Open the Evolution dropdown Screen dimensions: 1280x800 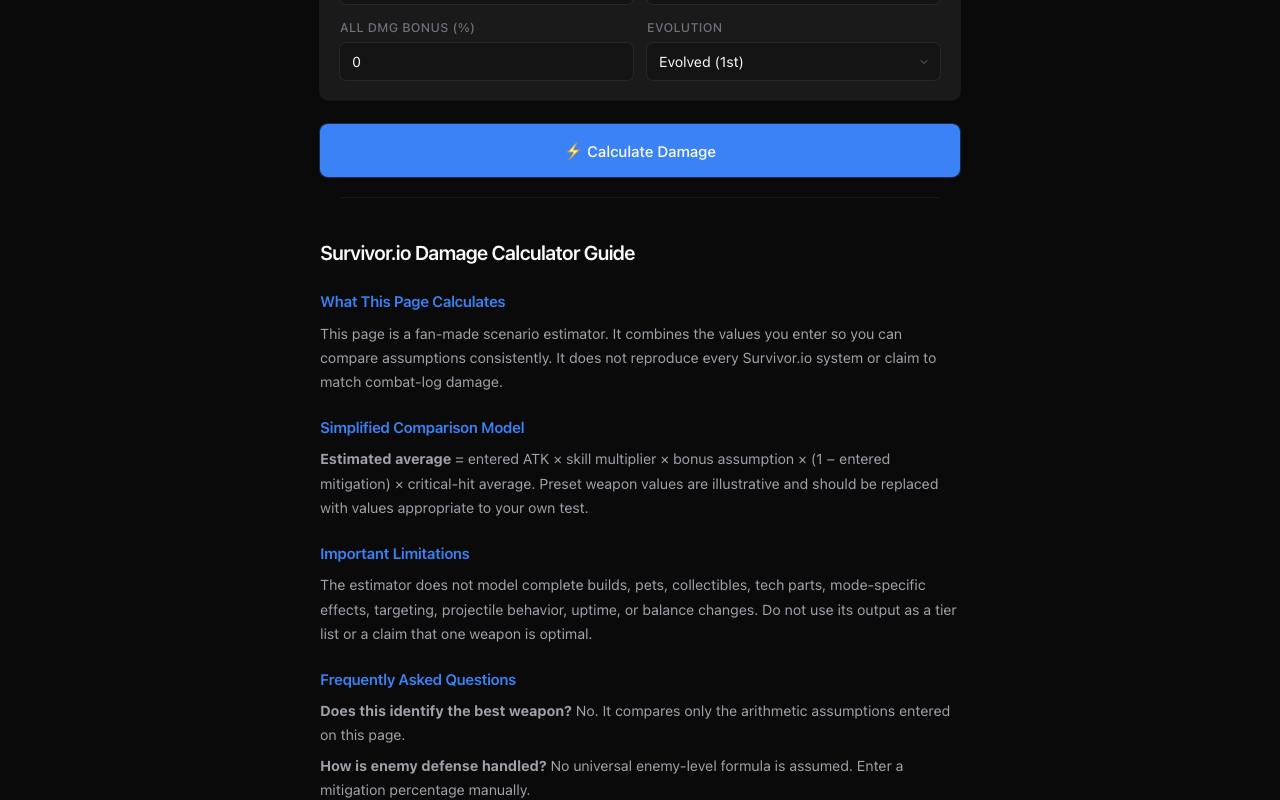coord(793,62)
